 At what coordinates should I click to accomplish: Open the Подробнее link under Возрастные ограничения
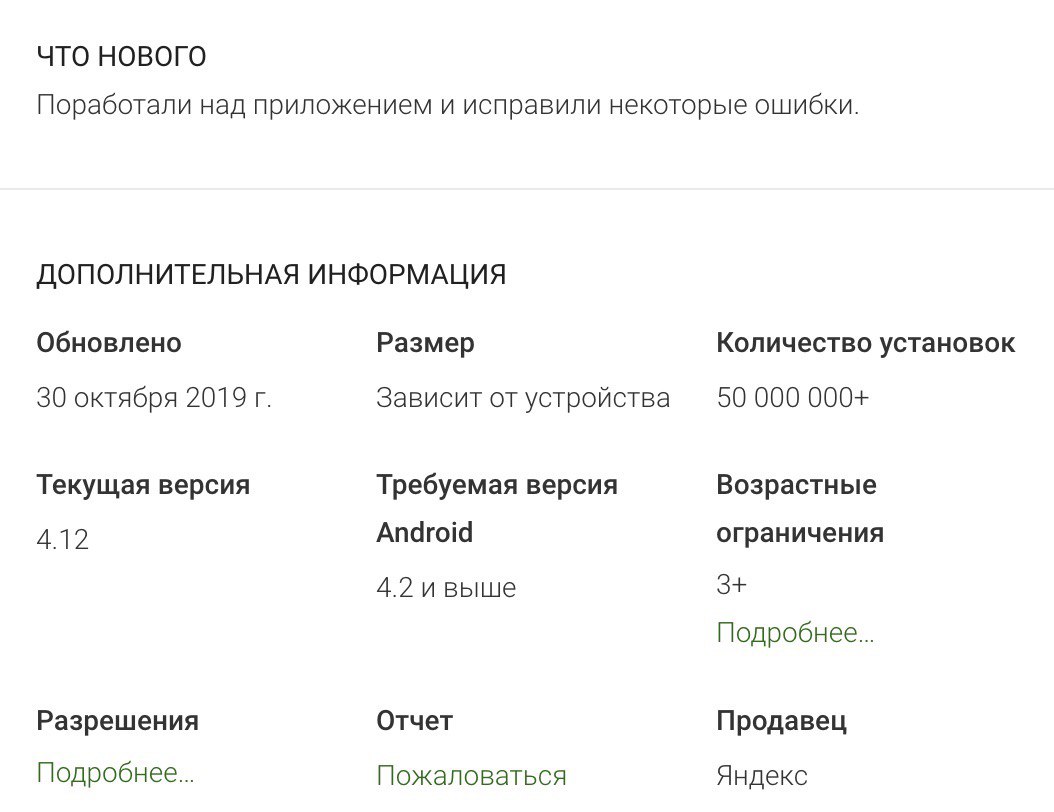[x=795, y=633]
